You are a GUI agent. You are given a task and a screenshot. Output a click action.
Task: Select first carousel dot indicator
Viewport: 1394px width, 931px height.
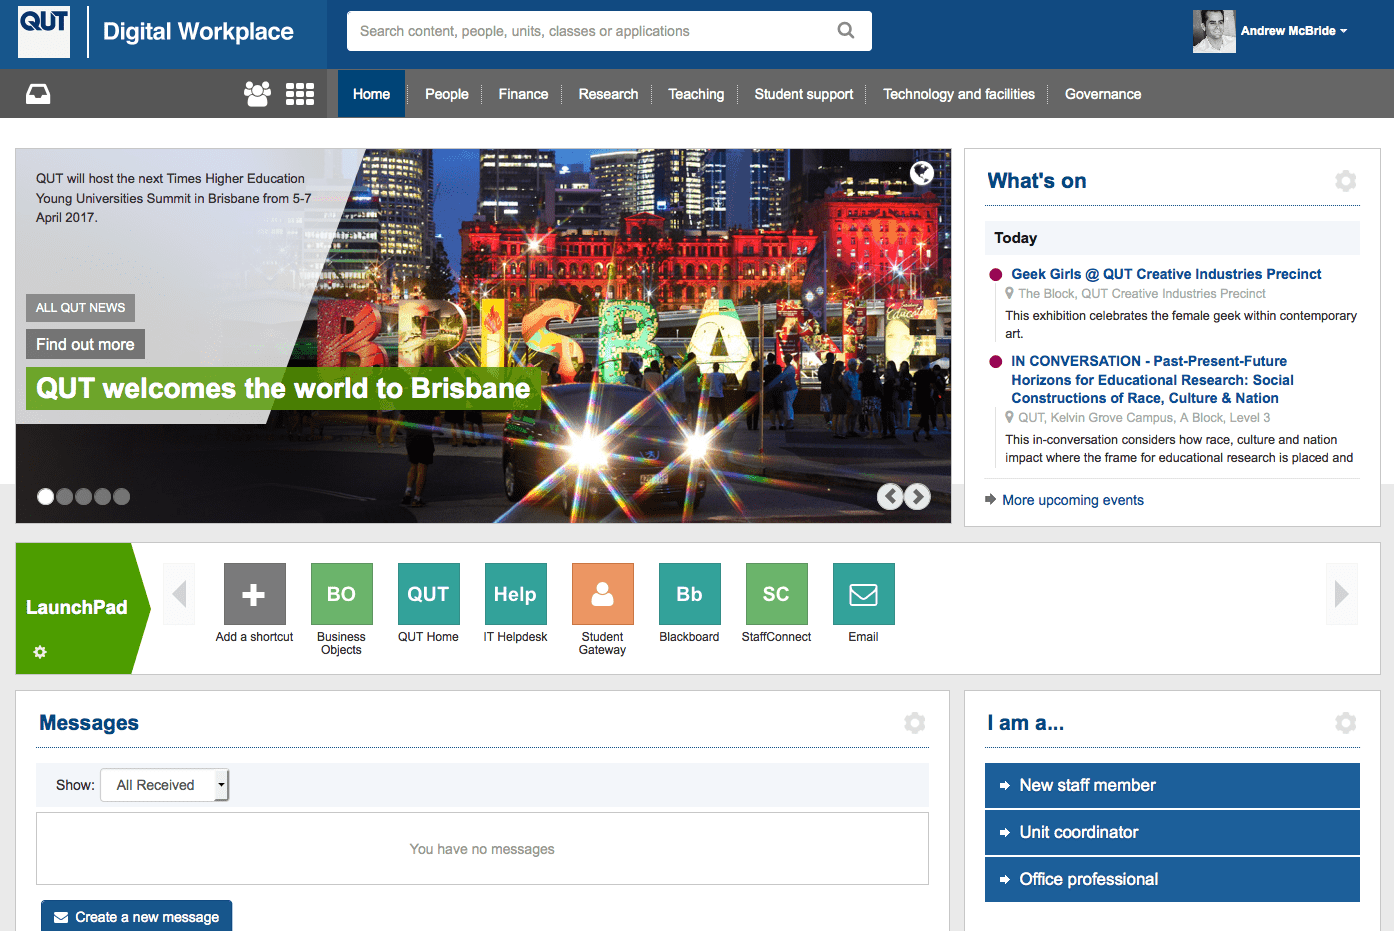pyautogui.click(x=45, y=496)
